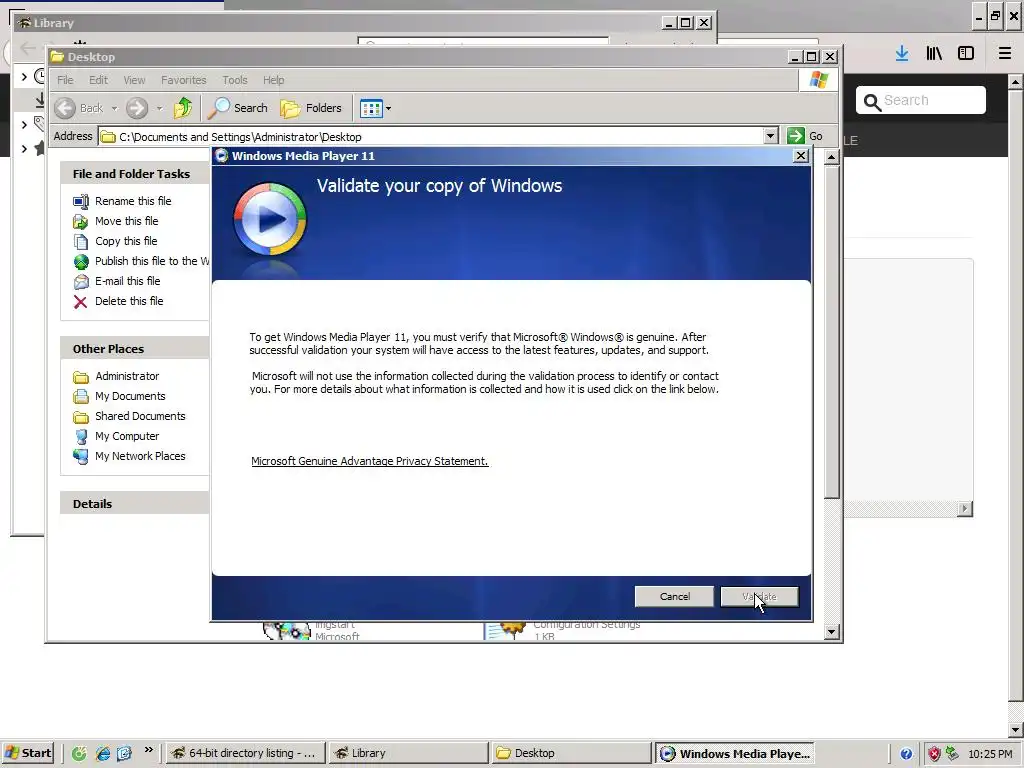Click Move this file task
The image size is (1024, 768).
point(127,221)
